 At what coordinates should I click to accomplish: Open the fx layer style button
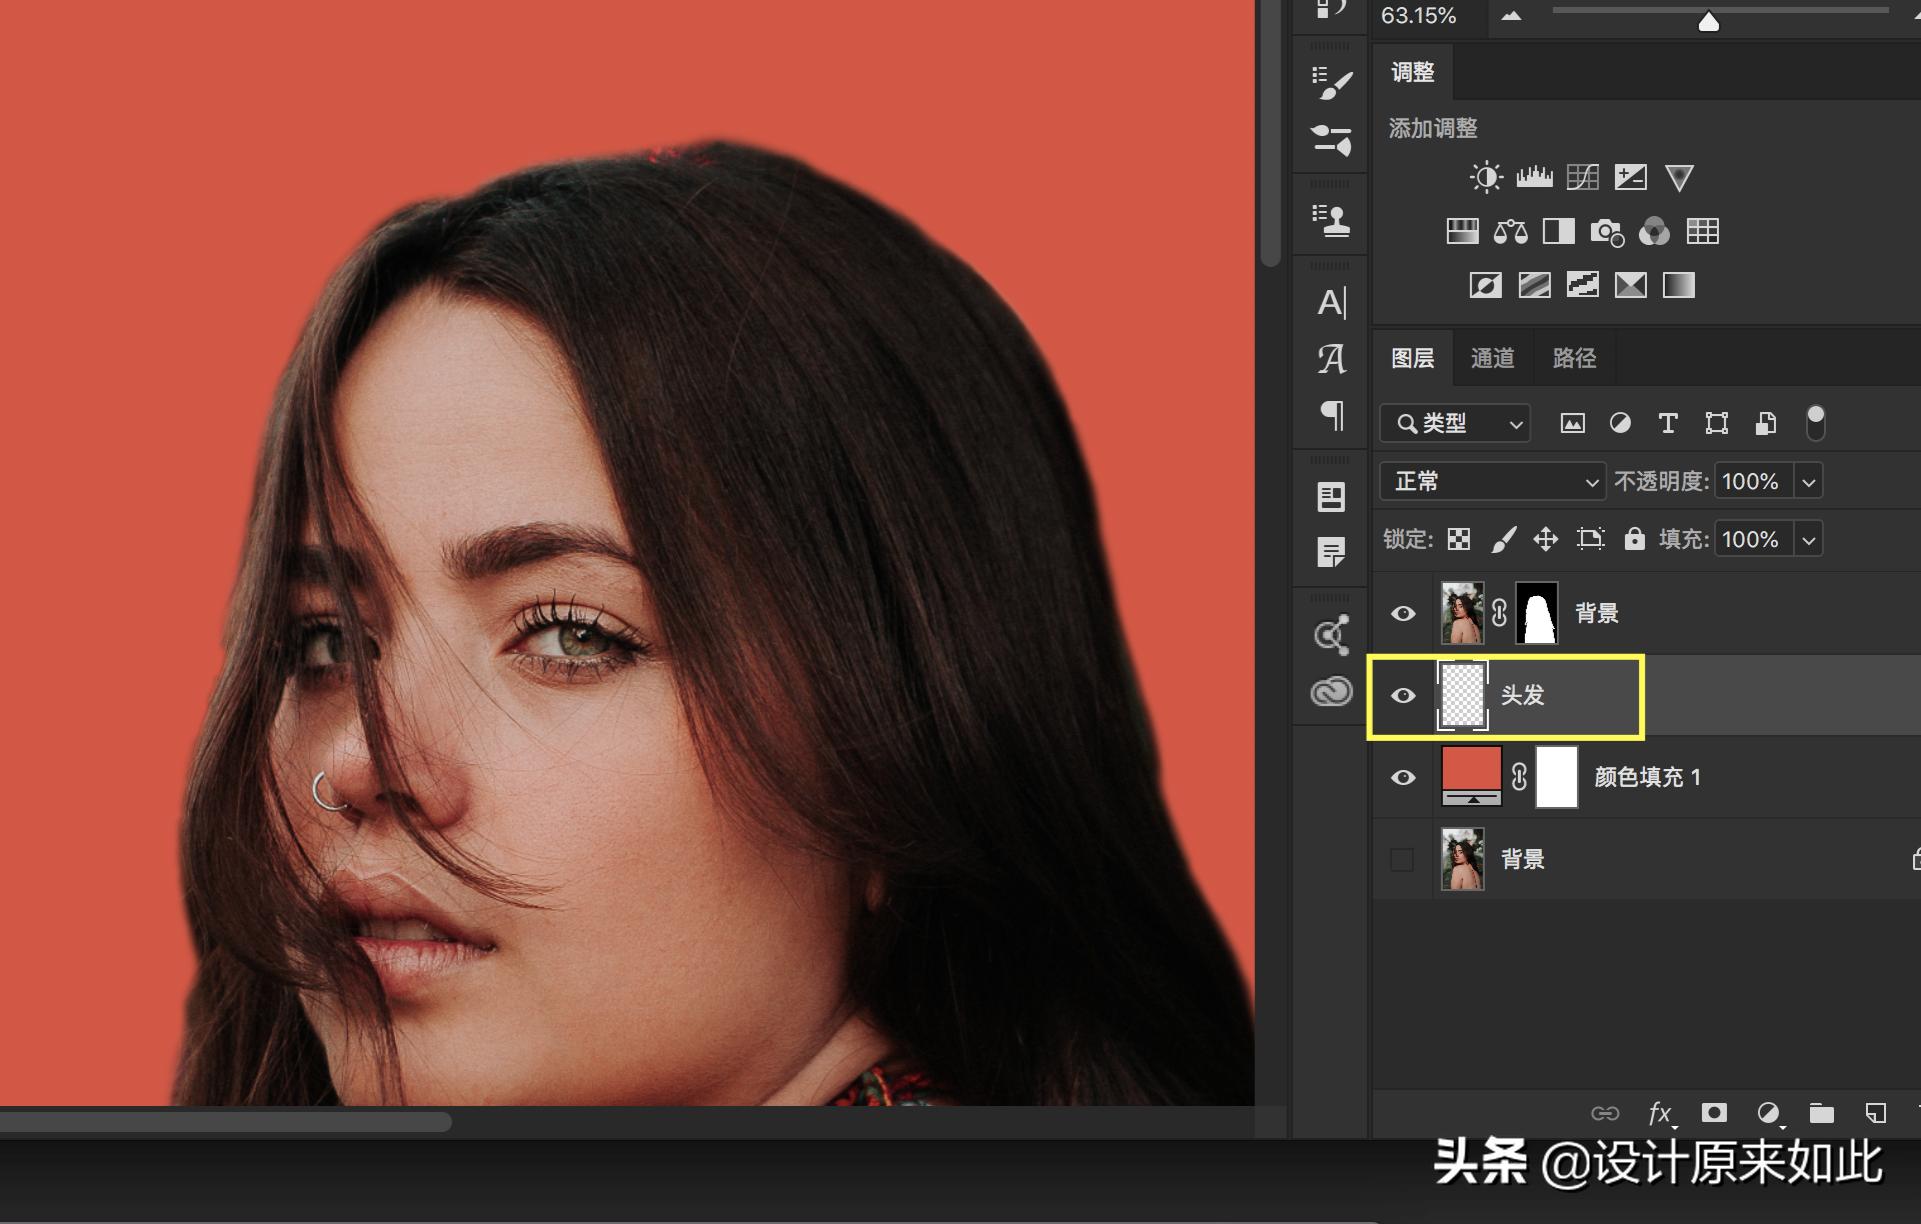point(1660,1113)
